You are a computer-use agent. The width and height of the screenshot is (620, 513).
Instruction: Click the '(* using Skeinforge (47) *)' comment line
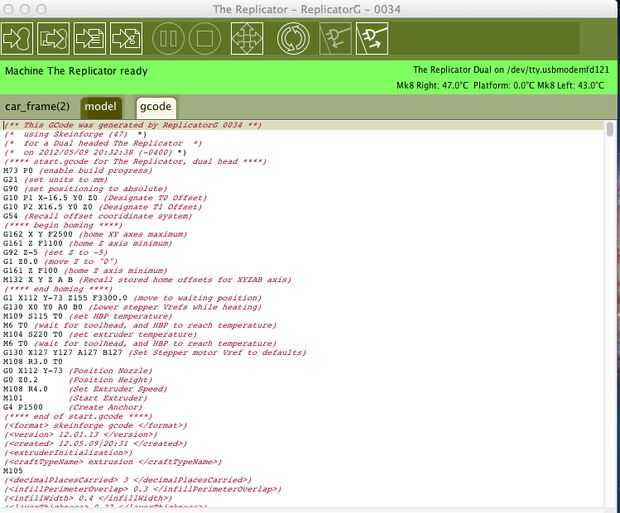click(x=76, y=134)
